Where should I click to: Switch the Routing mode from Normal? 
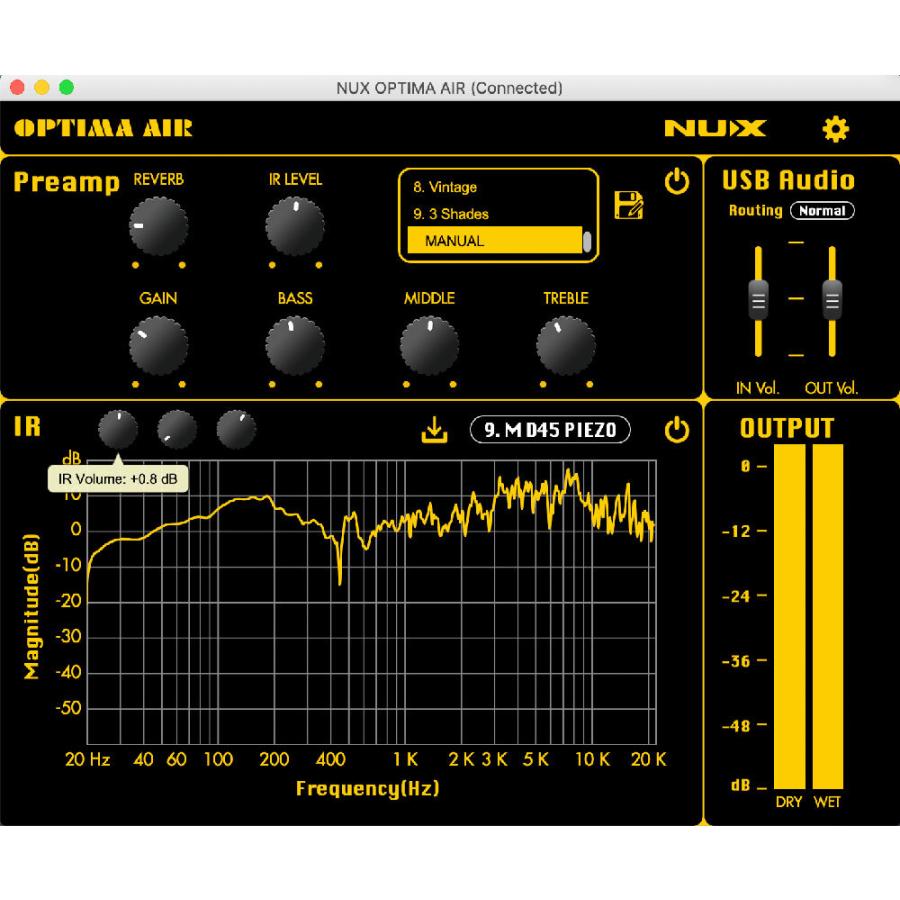[x=822, y=211]
